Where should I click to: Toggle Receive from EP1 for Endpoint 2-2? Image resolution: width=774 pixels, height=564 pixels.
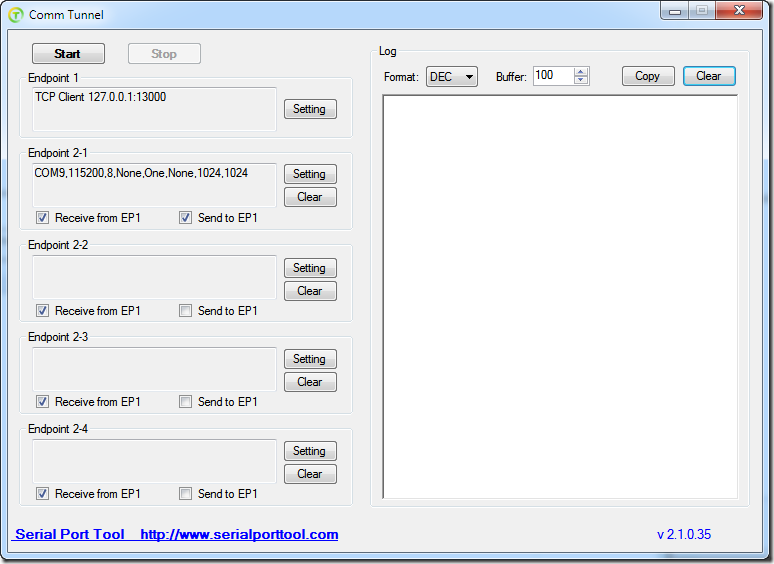42,311
